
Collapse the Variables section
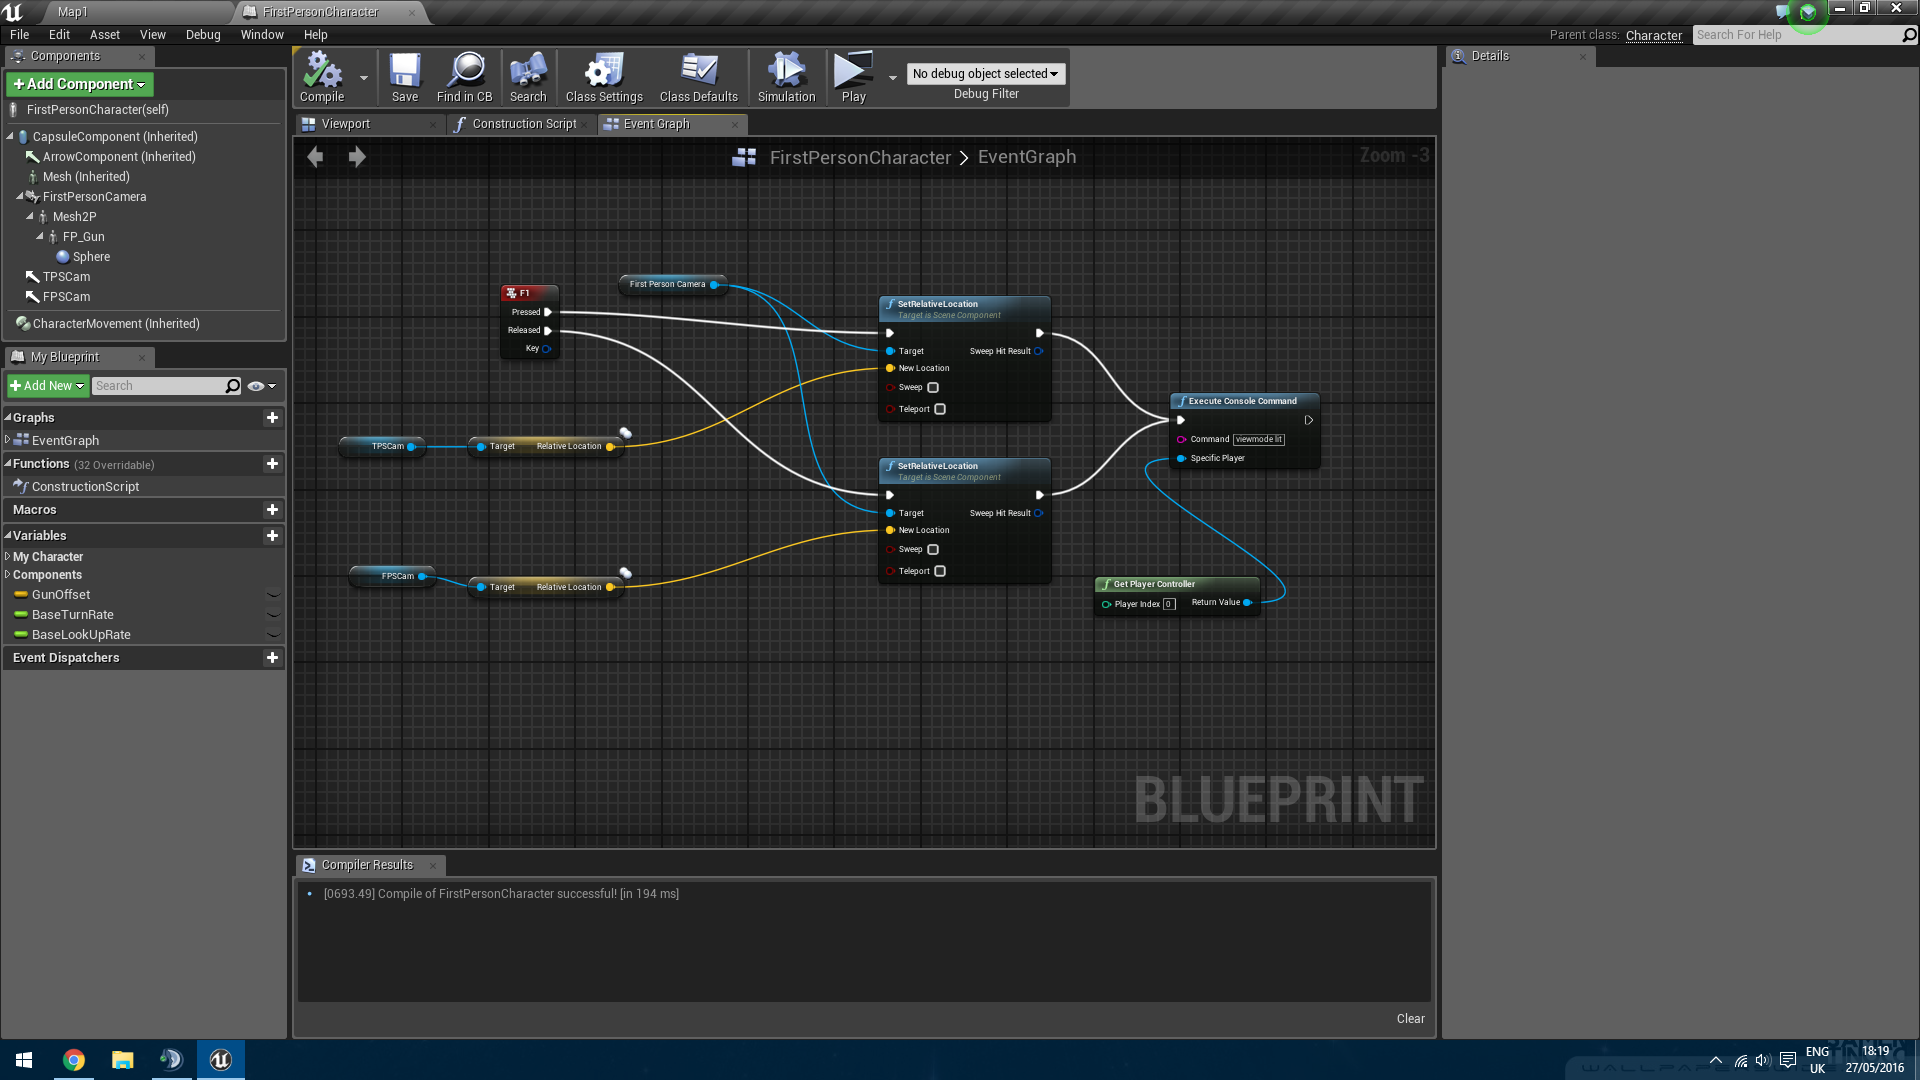[x=8, y=536]
